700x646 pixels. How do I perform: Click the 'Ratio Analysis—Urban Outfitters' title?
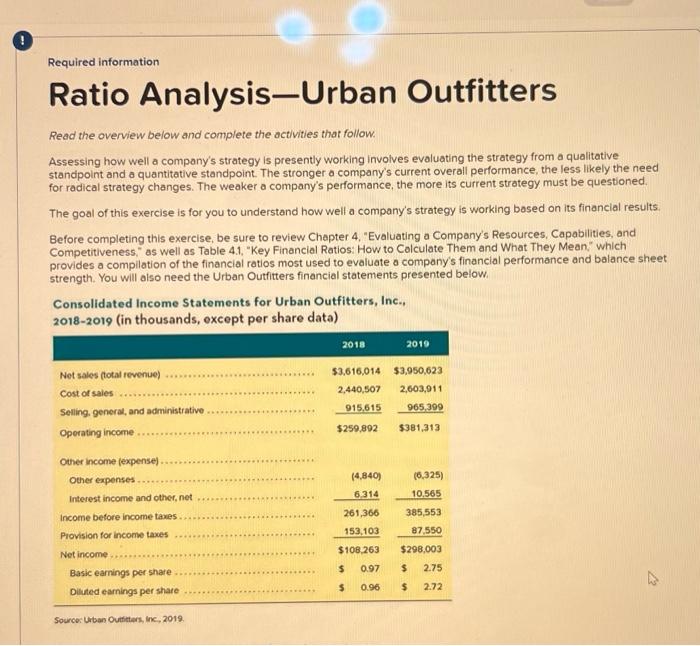[303, 93]
